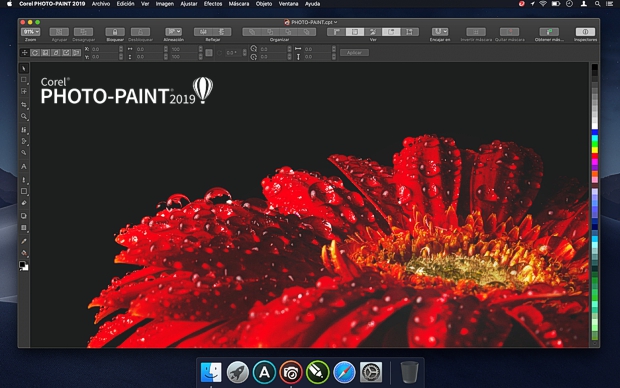The width and height of the screenshot is (620, 388).
Task: Activate the Eraser tool
Action: tap(24, 203)
